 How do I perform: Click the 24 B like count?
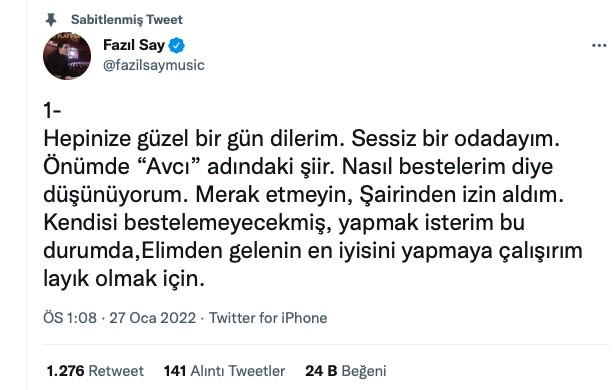tap(321, 371)
